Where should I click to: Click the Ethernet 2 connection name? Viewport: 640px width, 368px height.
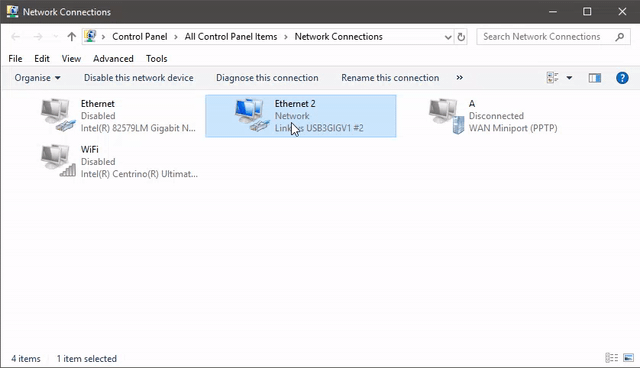(295, 104)
